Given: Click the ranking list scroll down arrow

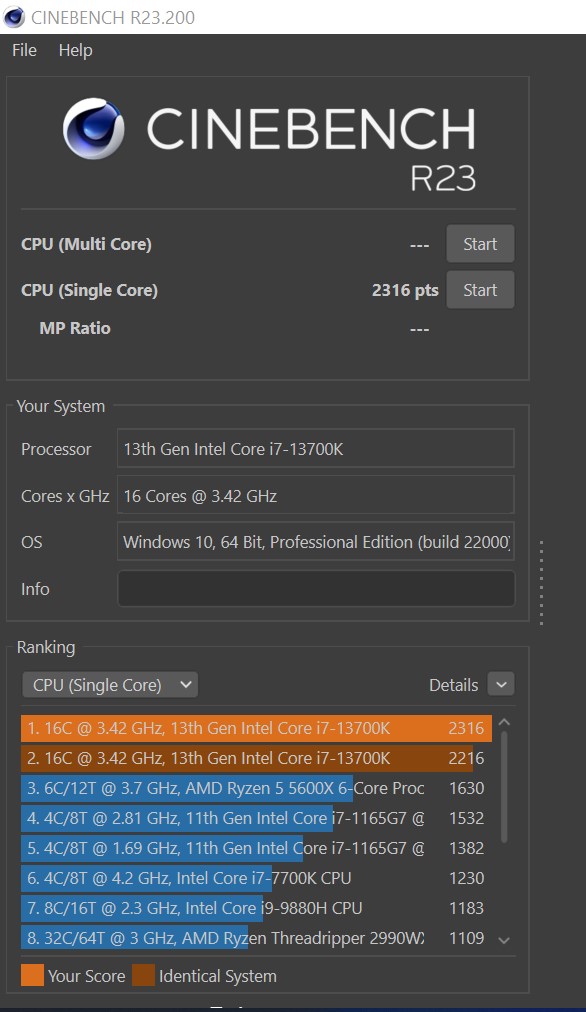Looking at the screenshot, I should pos(505,941).
